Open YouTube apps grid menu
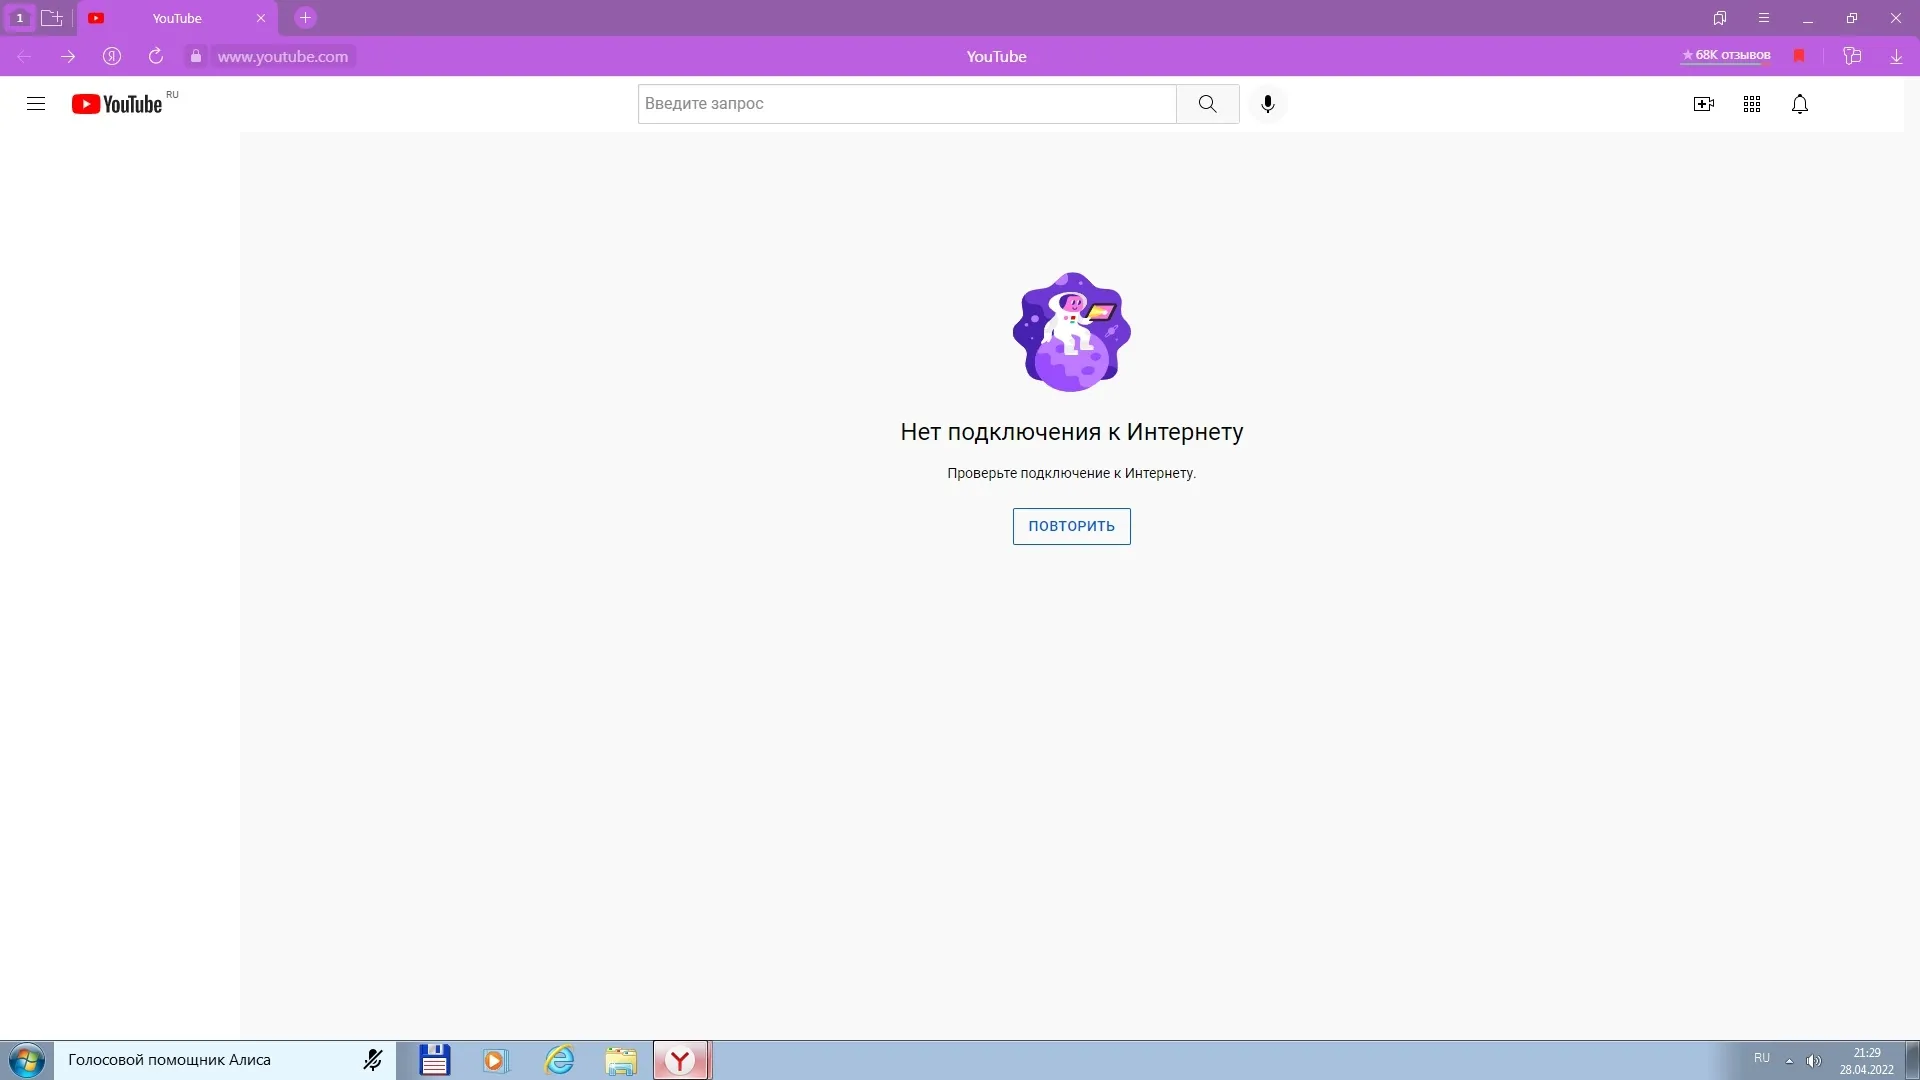The height and width of the screenshot is (1080, 1920). (x=1752, y=104)
